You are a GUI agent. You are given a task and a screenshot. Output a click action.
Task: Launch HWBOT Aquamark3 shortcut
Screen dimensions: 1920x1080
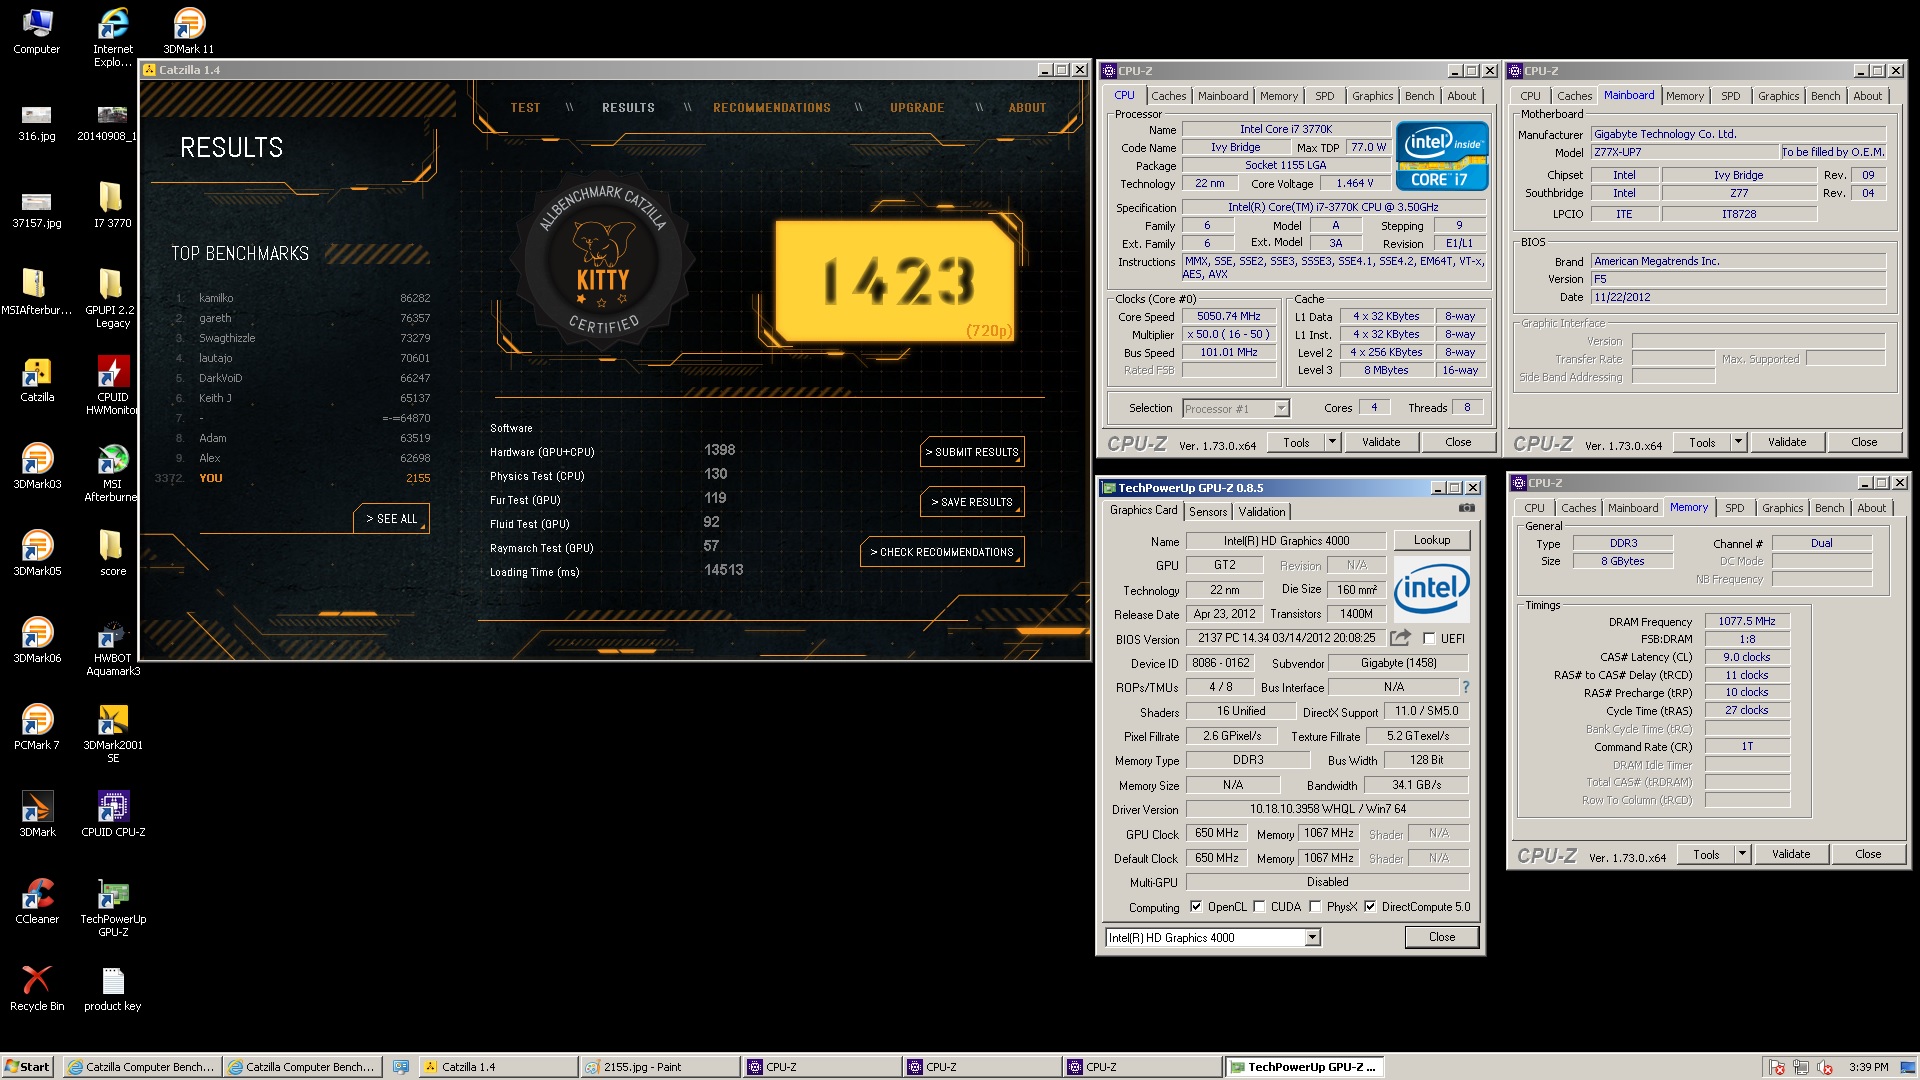pyautogui.click(x=112, y=647)
